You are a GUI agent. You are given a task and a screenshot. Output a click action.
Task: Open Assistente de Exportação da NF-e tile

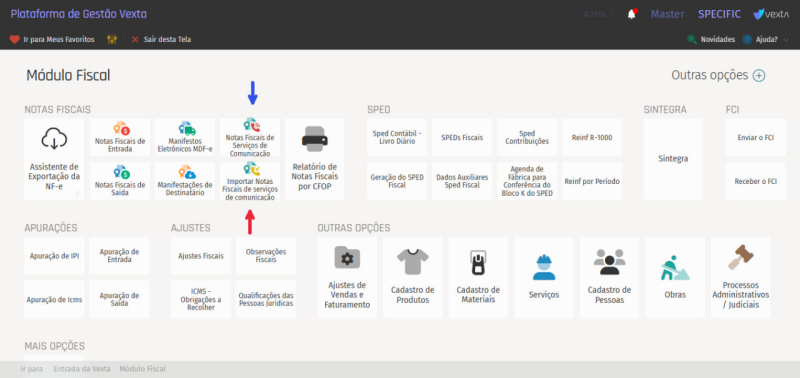point(54,159)
